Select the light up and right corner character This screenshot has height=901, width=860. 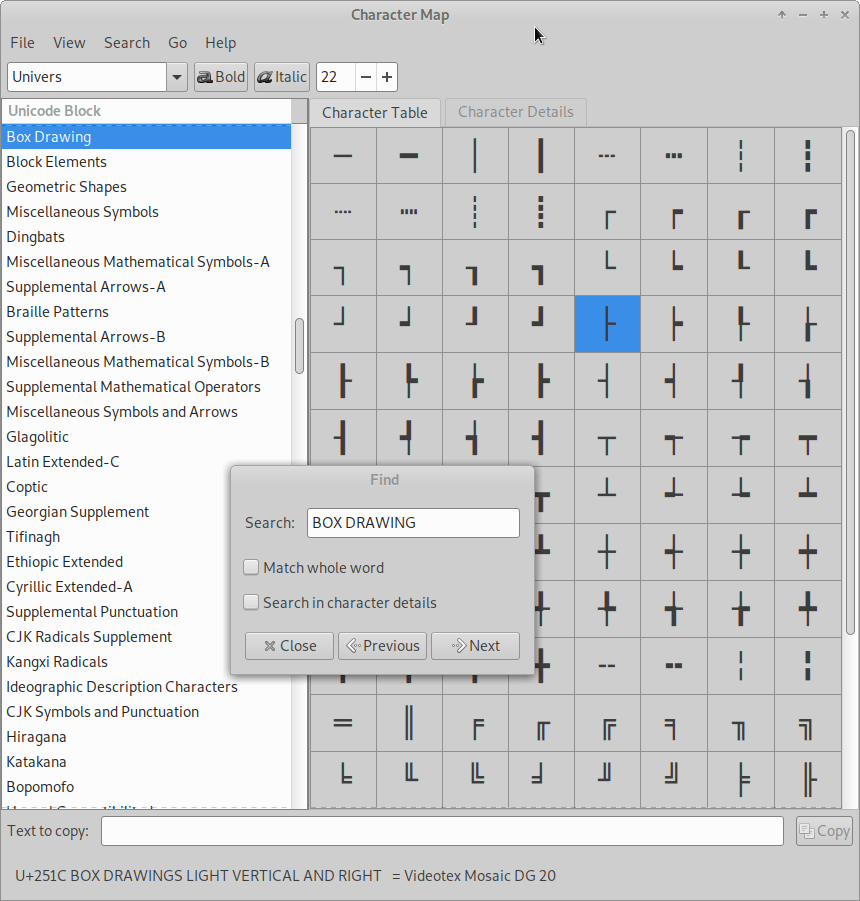pos(607,268)
